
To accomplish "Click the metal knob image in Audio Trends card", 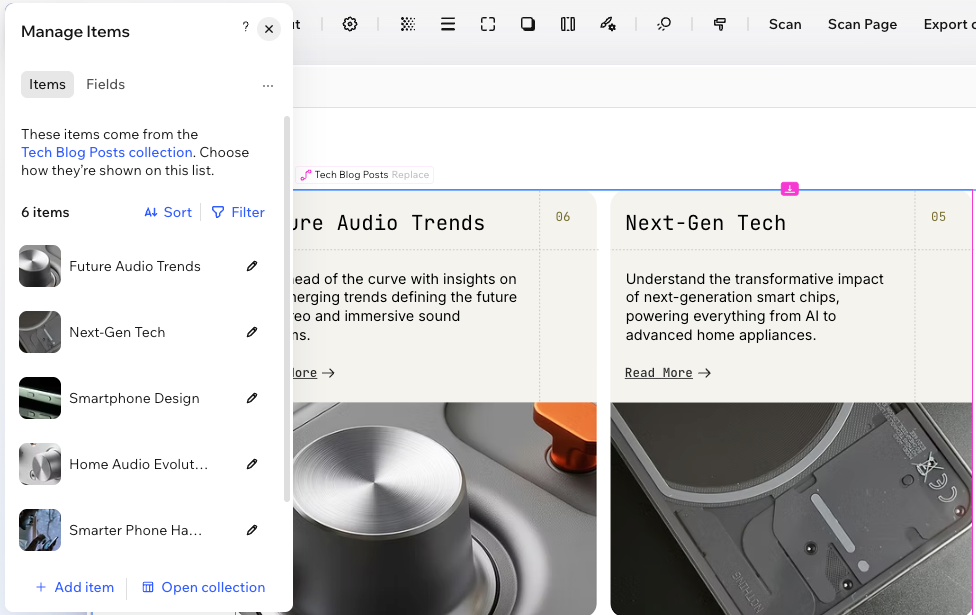I will 444,509.
